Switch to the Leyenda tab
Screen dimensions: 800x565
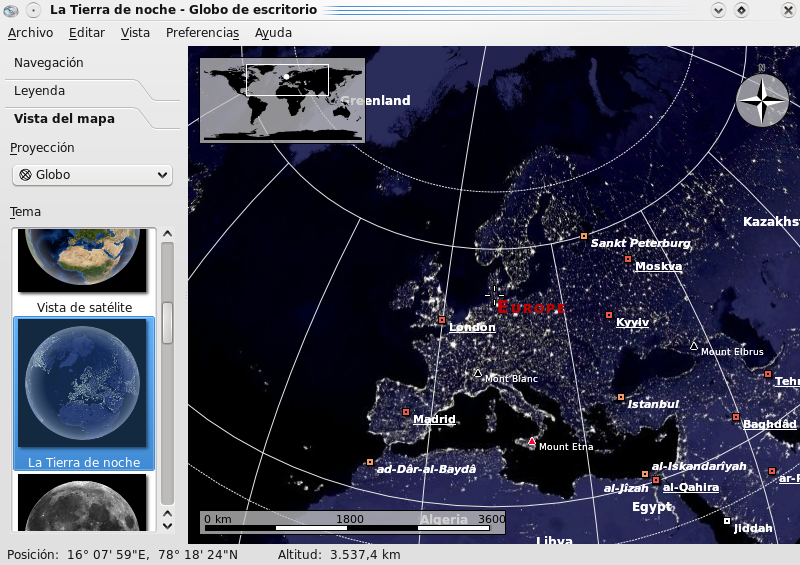click(39, 91)
